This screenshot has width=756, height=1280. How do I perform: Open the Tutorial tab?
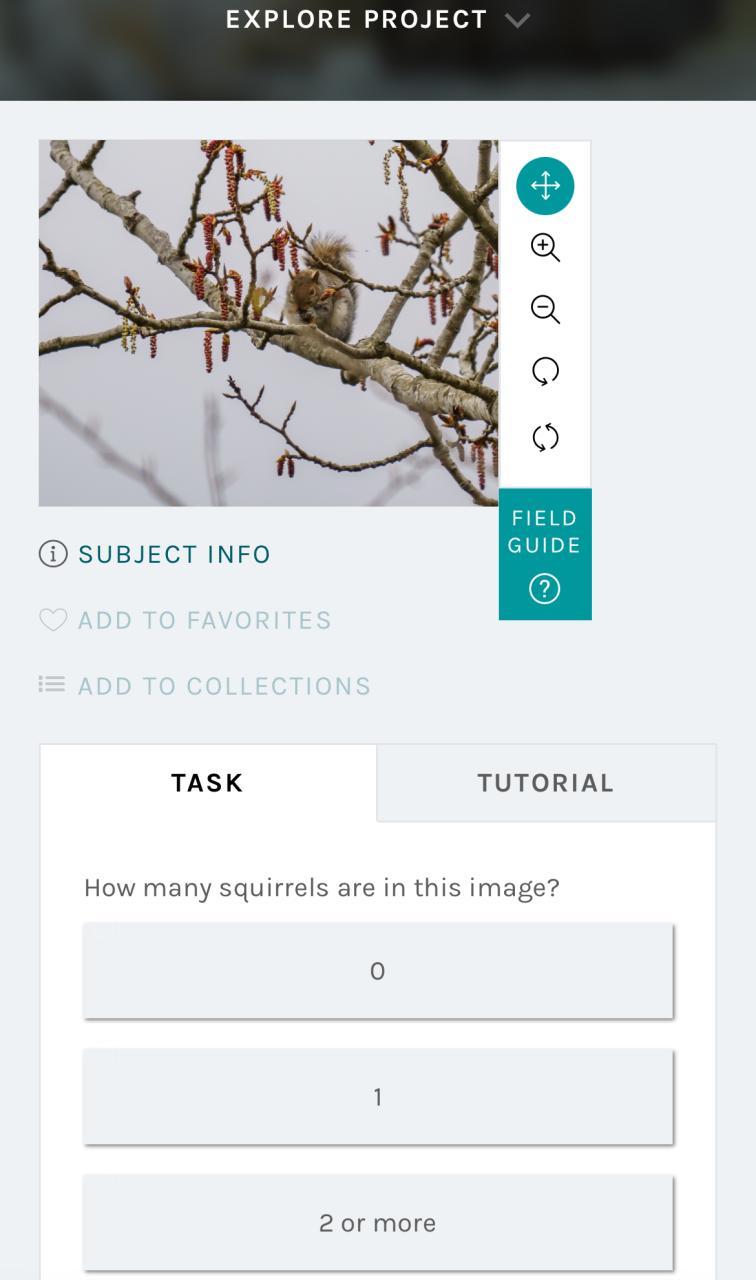545,783
